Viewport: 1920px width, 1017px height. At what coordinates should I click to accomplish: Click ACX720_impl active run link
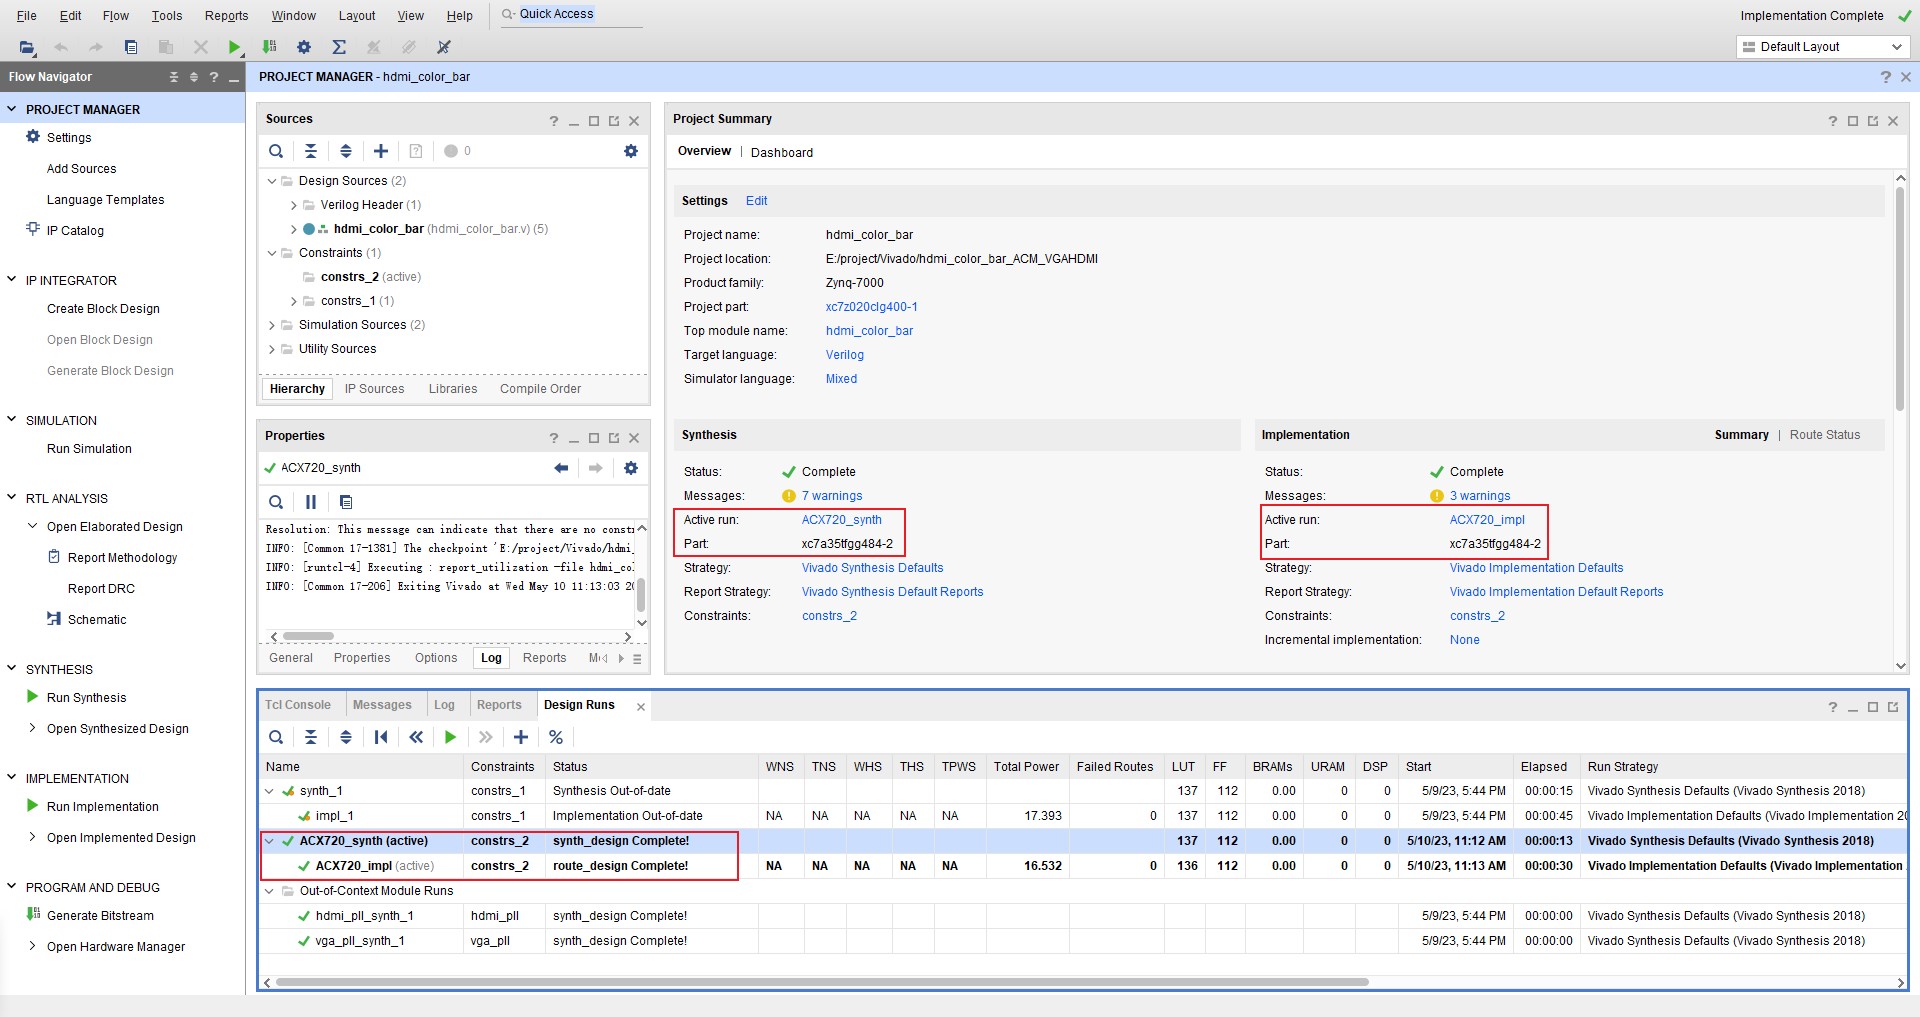[x=1487, y=520]
